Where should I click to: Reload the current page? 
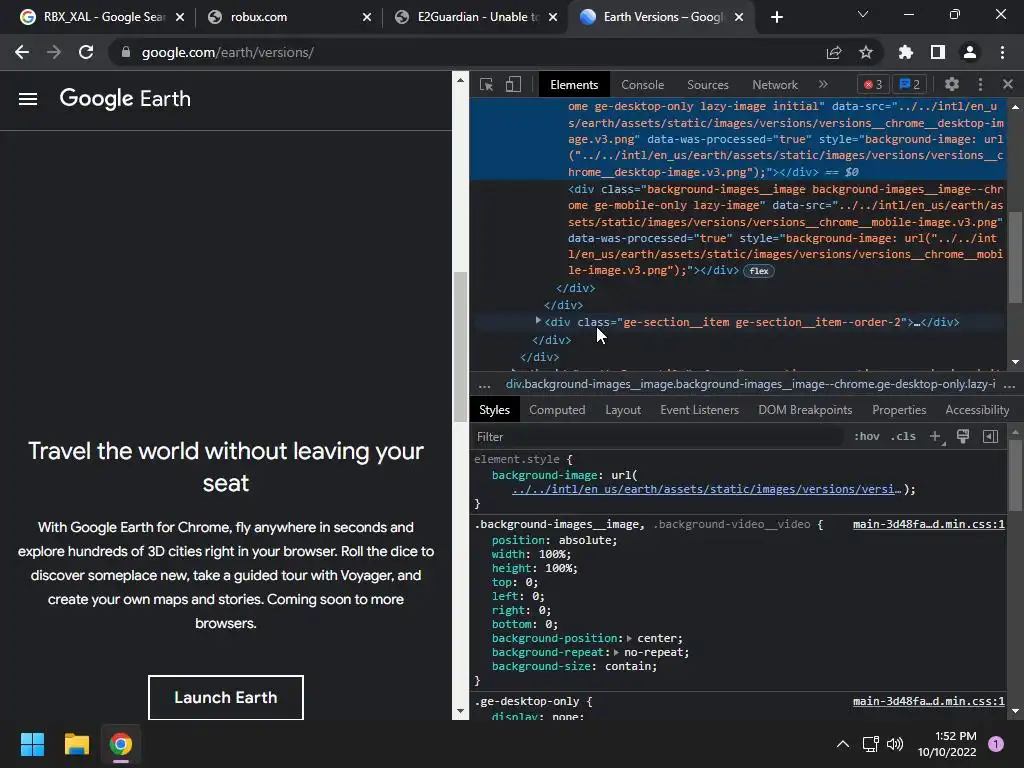86,52
